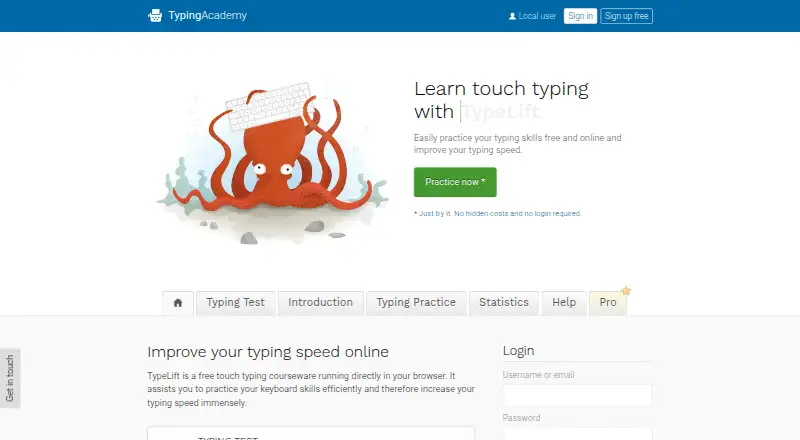Start with the Practice now button
This screenshot has height=440, width=800.
coord(455,182)
